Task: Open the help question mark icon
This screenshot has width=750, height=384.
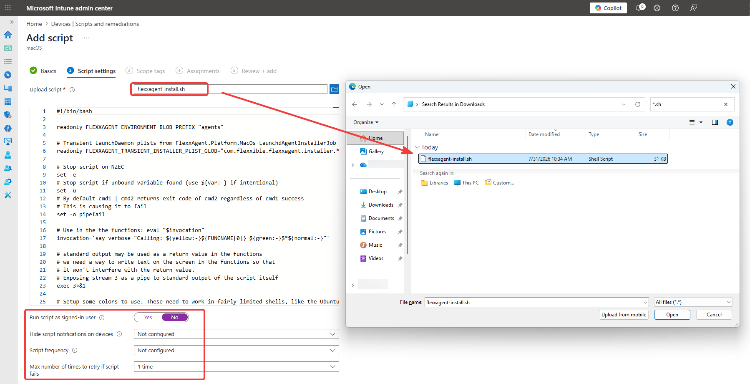Action: pos(675,8)
